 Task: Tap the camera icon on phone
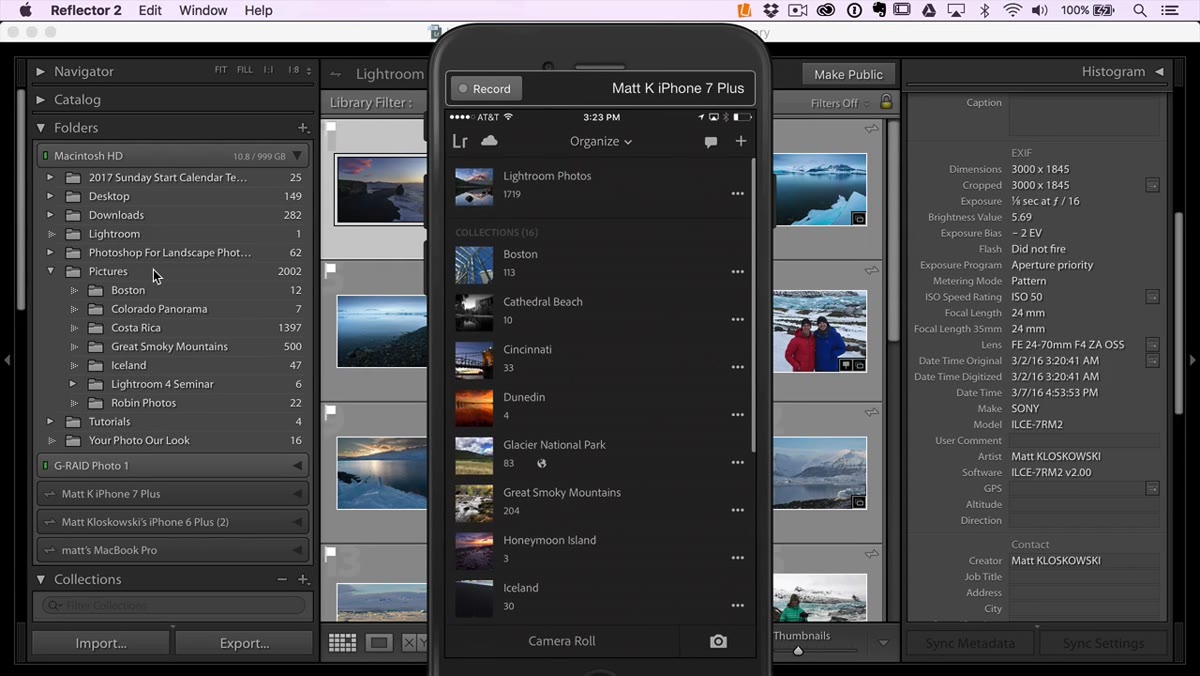[x=718, y=641]
